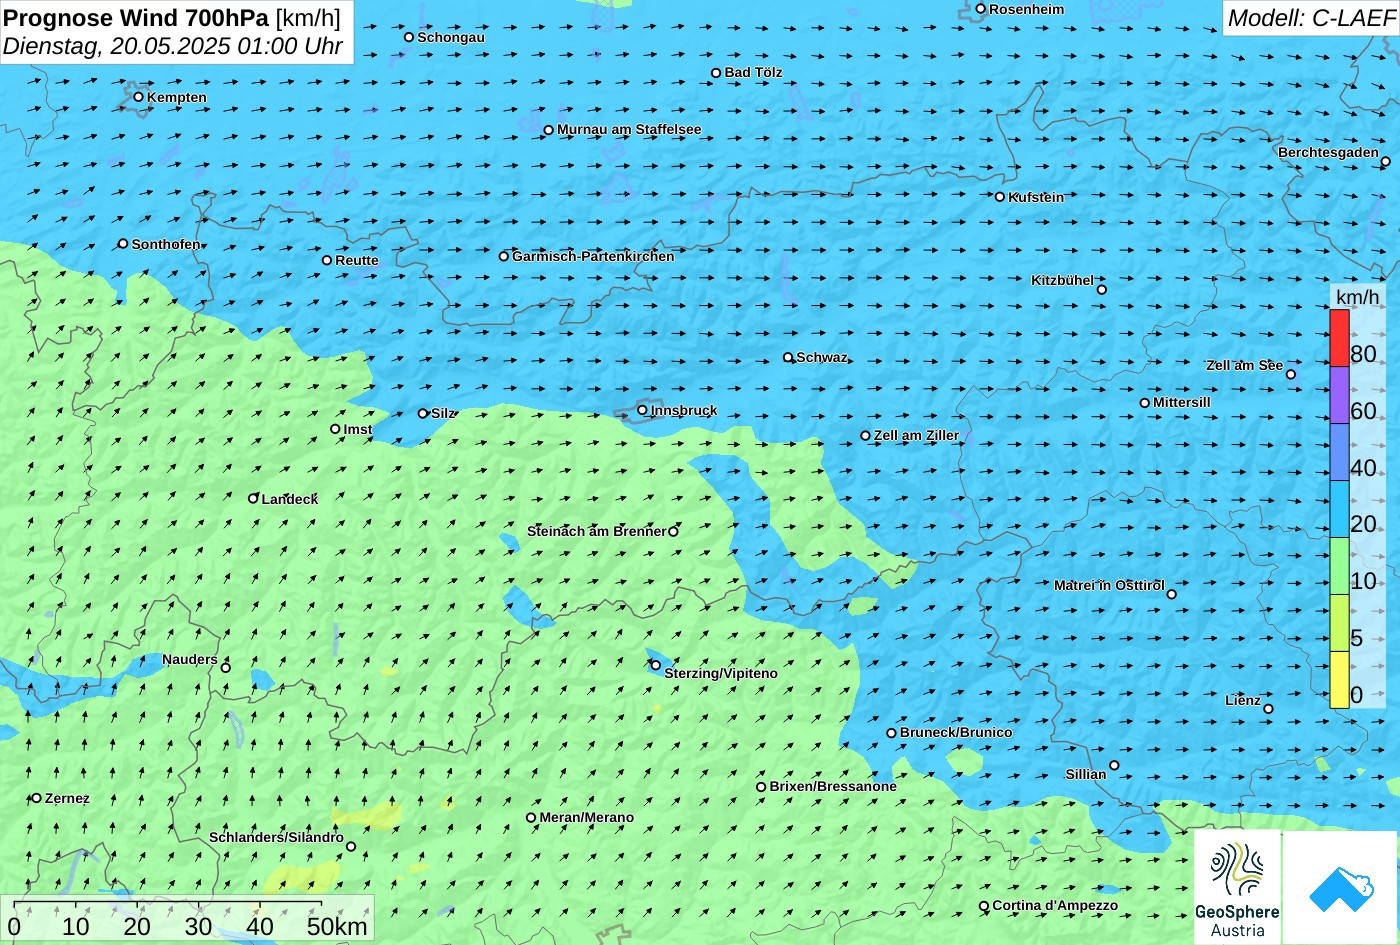This screenshot has width=1400, height=945.
Task: Select the Cortina d'Ampezzo label
Action: point(1055,905)
